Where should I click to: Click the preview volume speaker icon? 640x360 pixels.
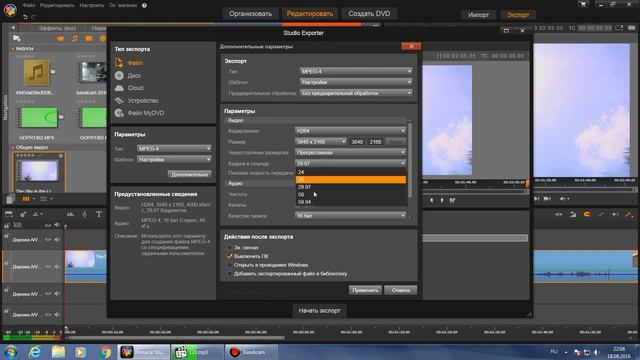[x=562, y=199]
